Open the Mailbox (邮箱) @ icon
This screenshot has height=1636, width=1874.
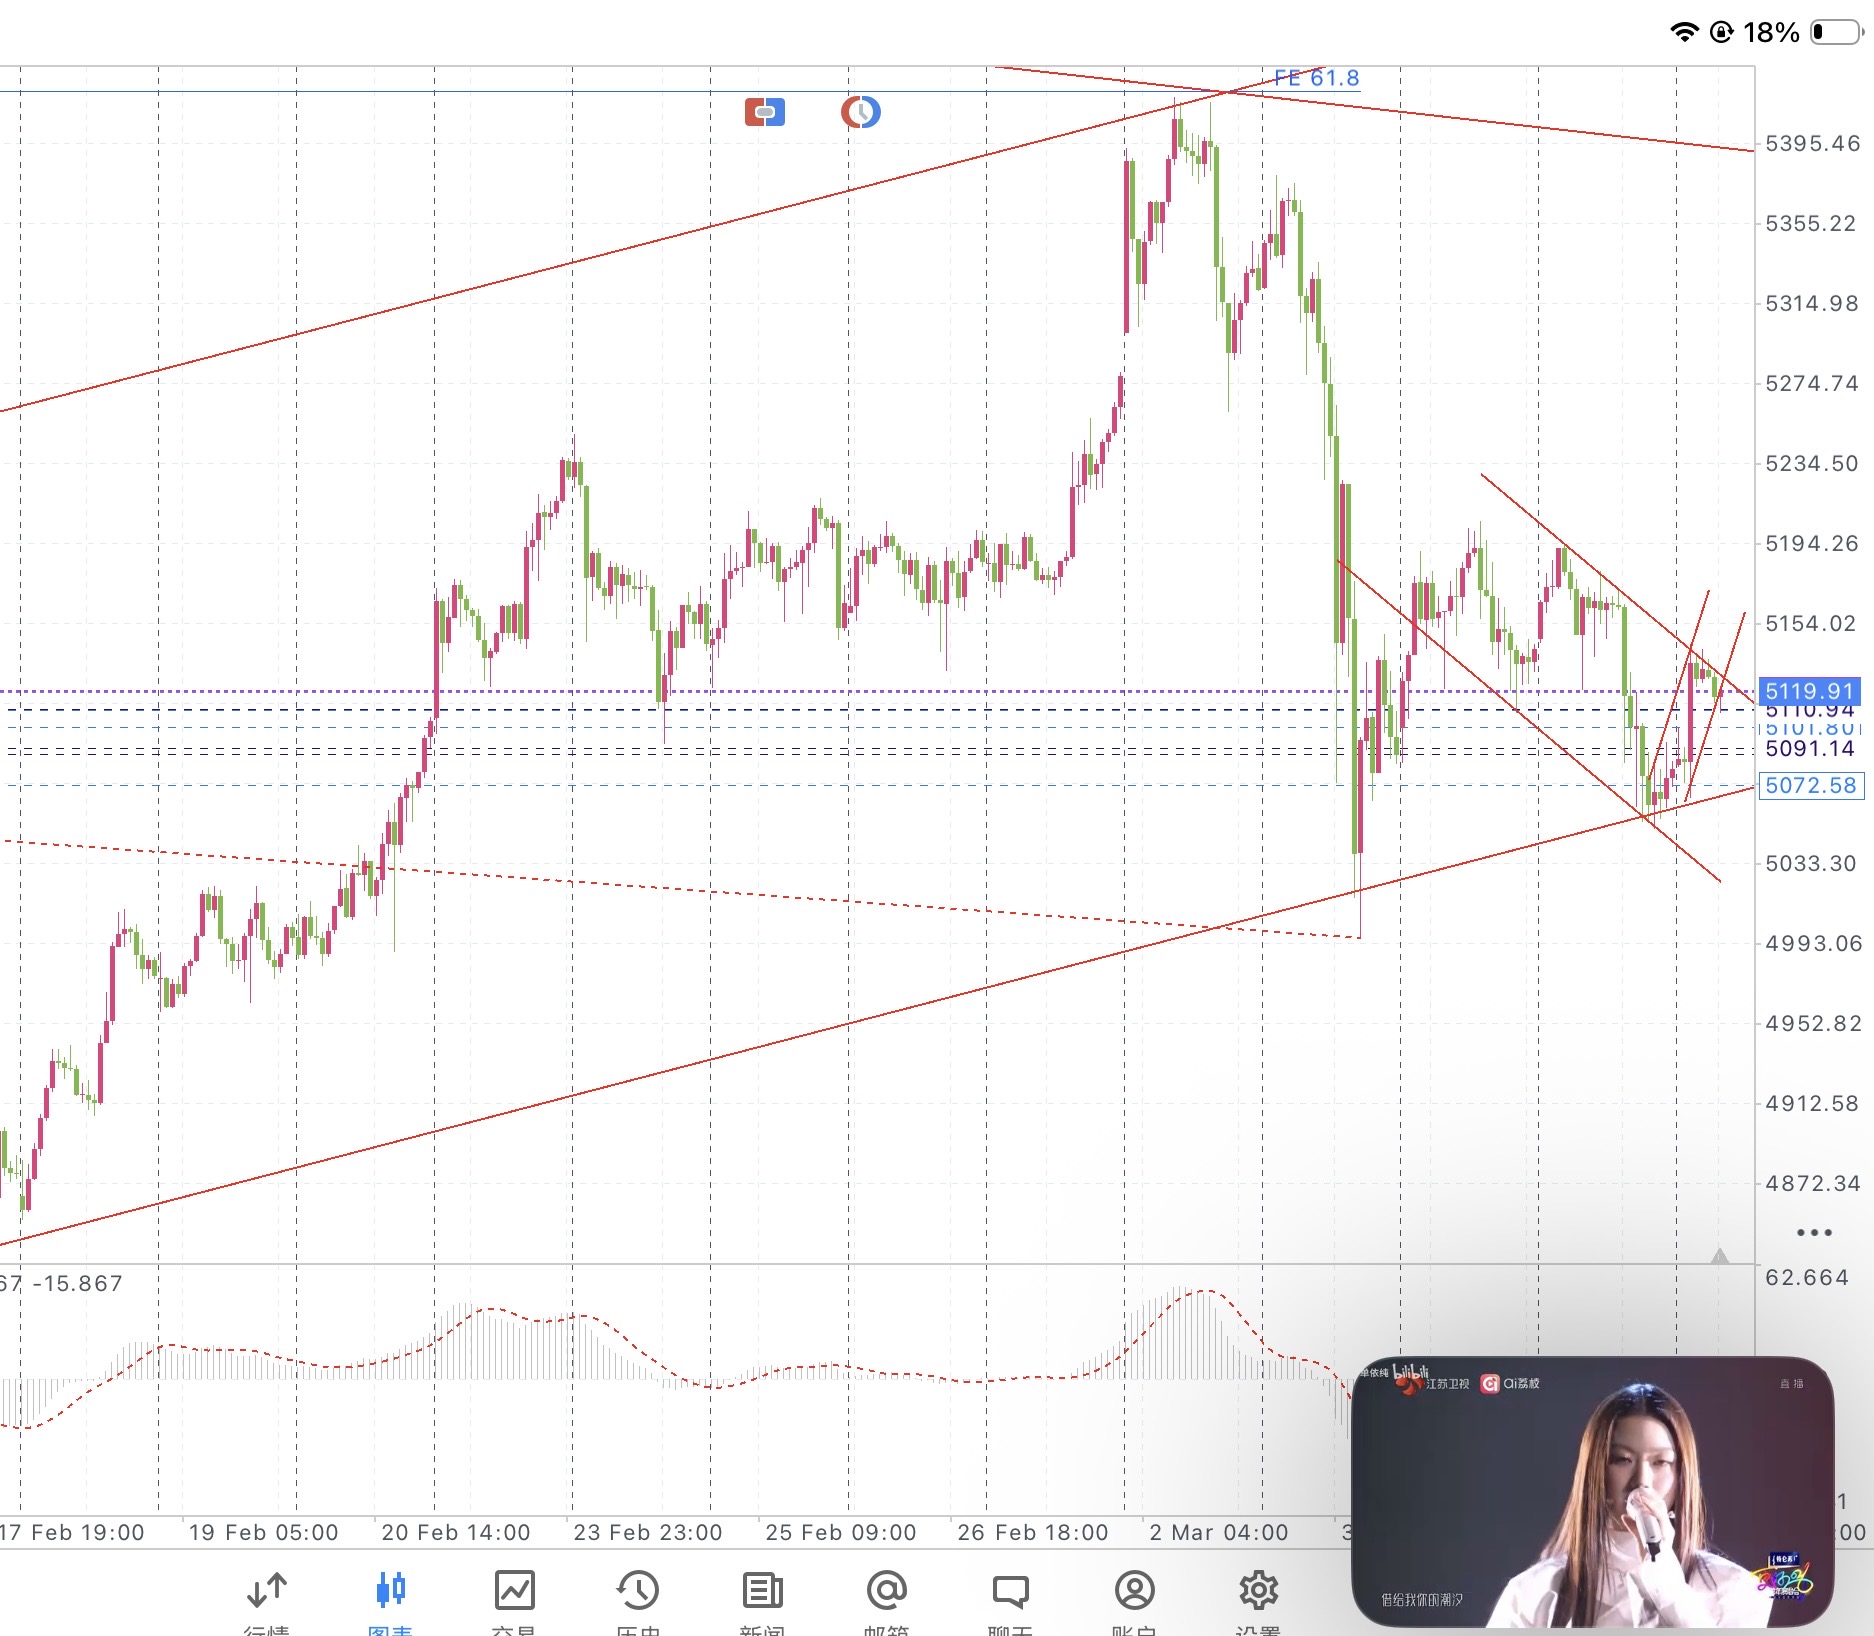(x=886, y=1592)
